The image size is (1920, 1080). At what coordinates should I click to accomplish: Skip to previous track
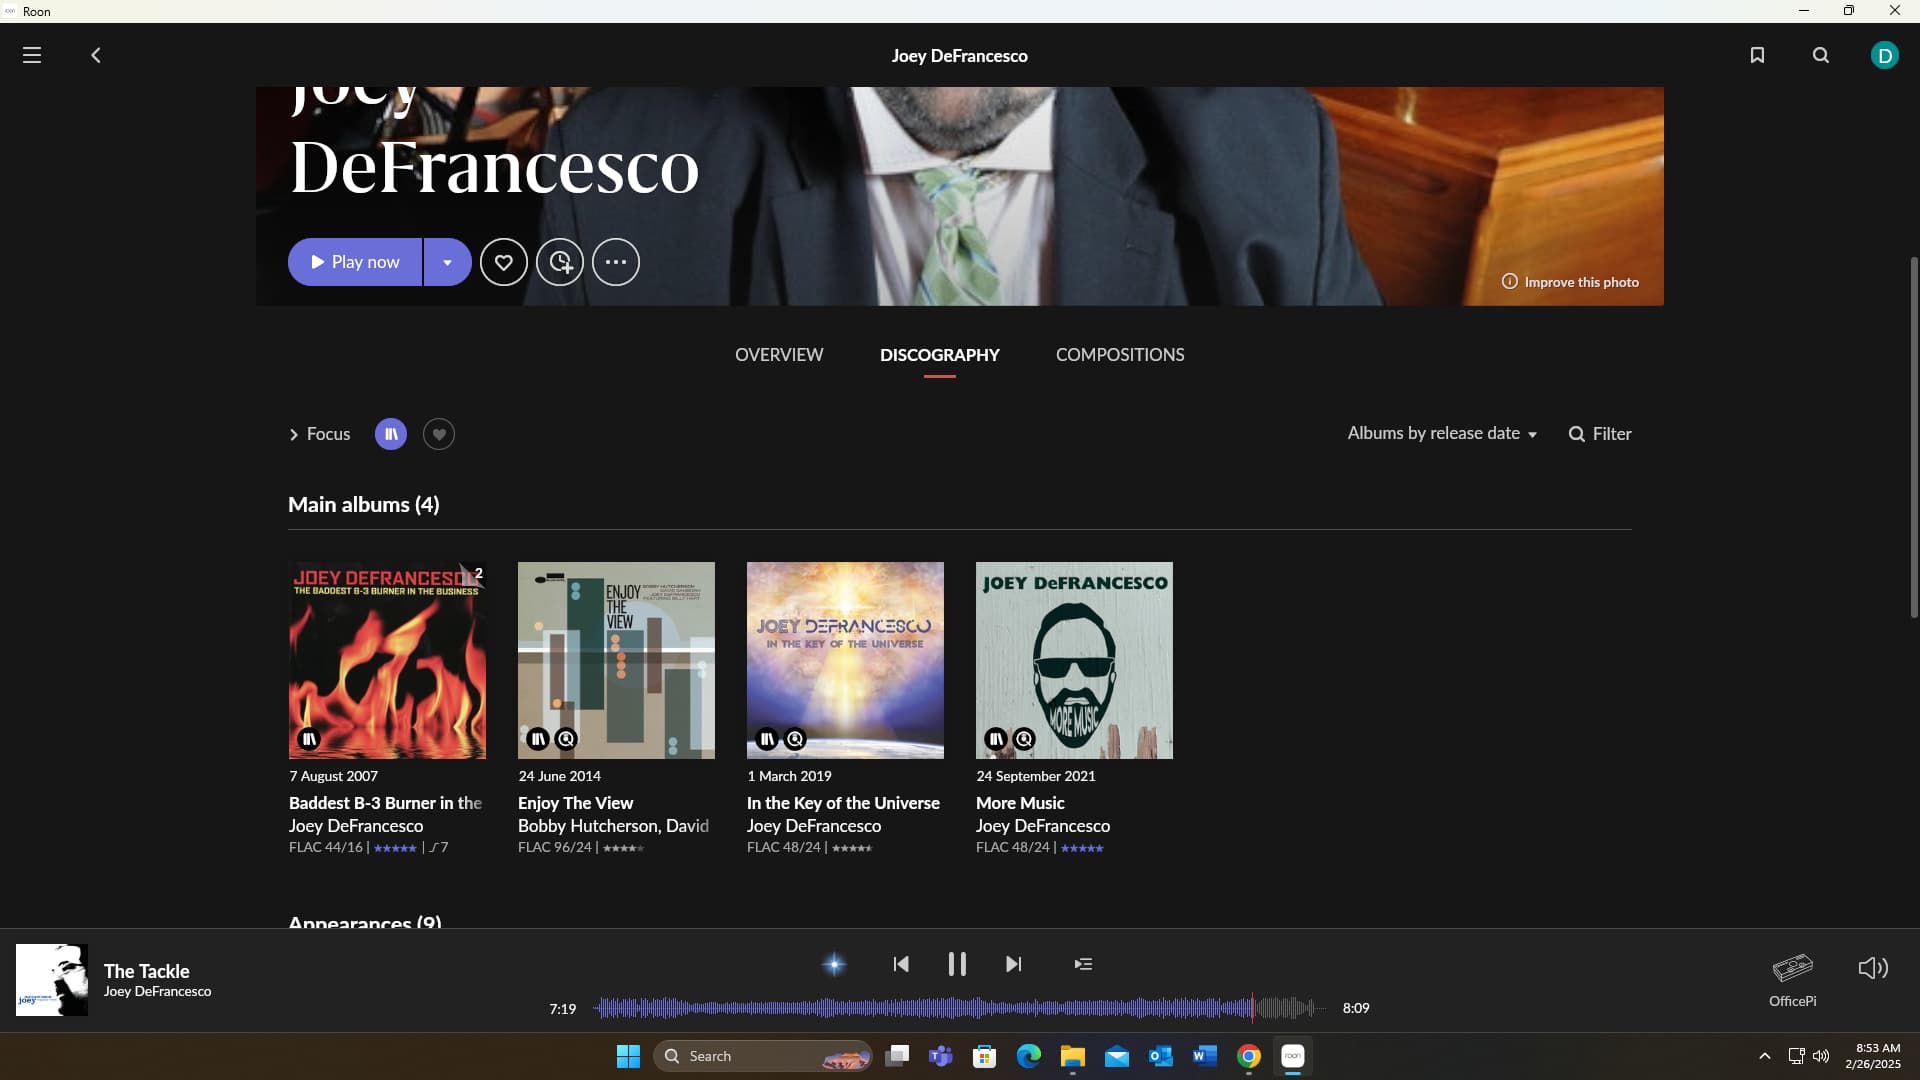pos(901,964)
